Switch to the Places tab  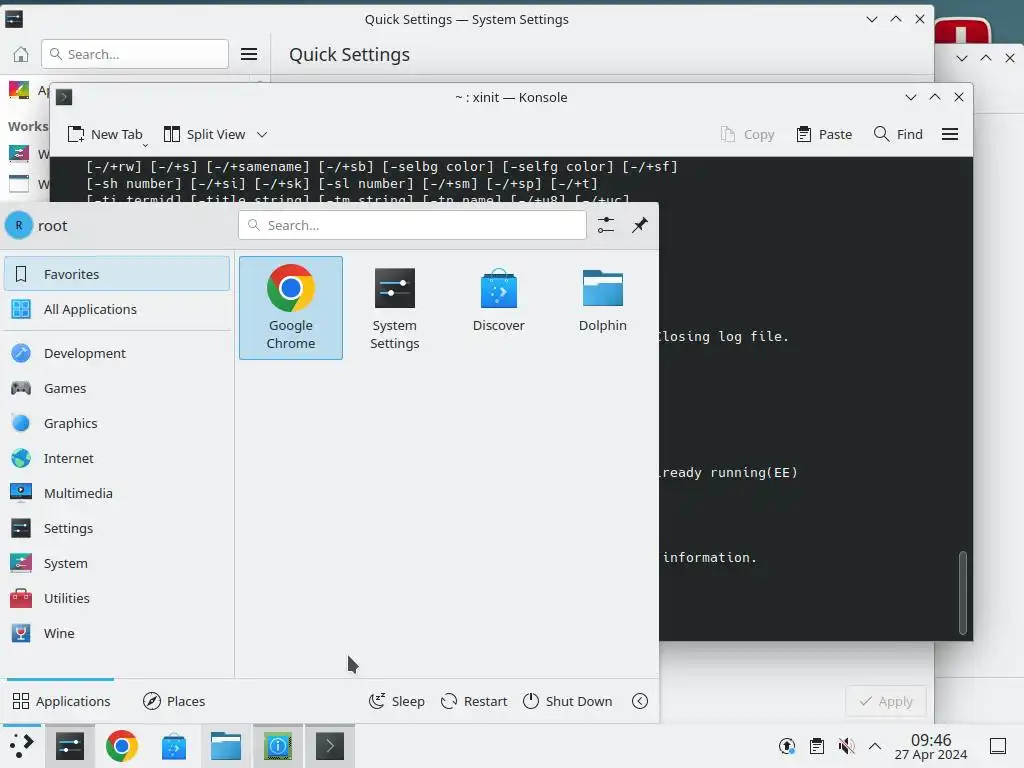click(174, 701)
